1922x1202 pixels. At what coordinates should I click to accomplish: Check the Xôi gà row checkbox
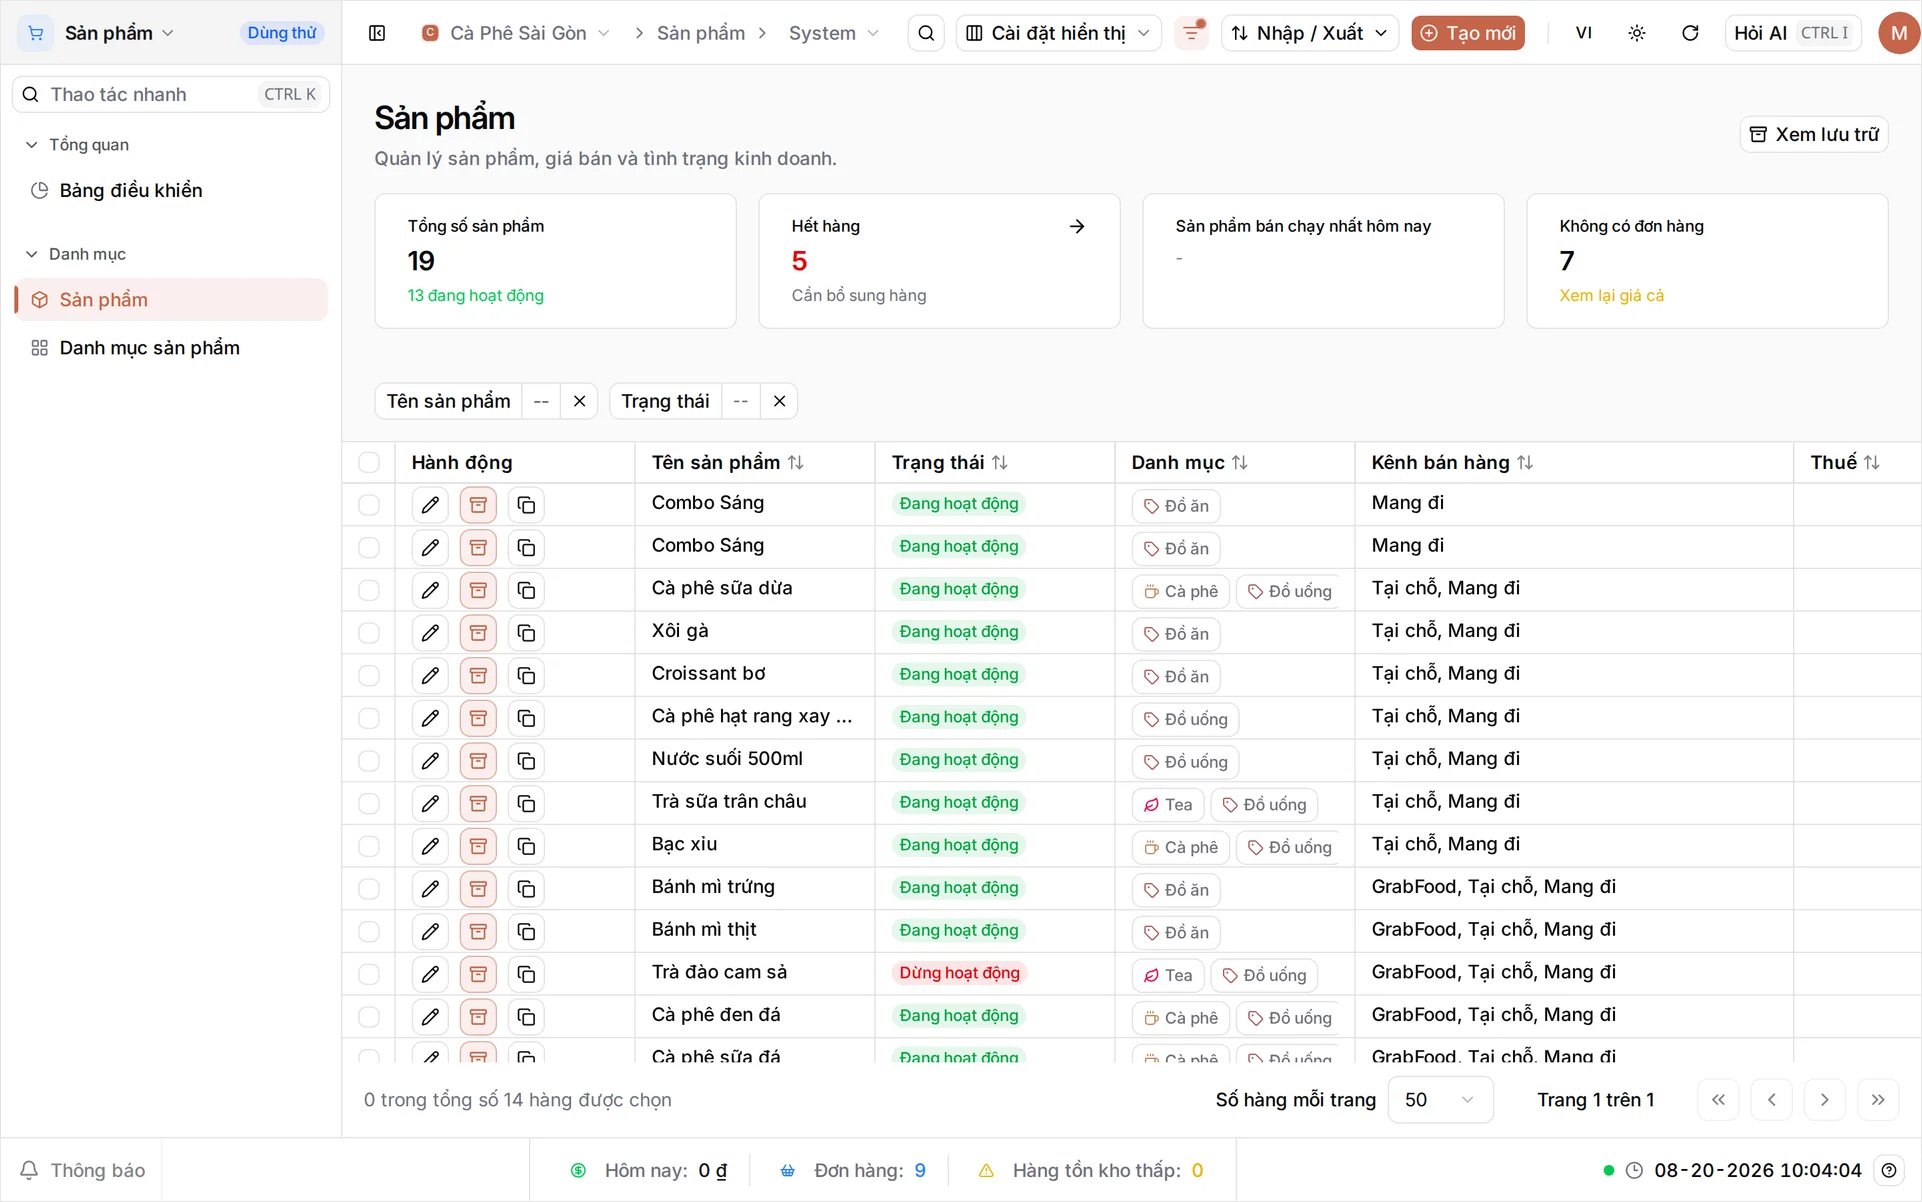(x=369, y=633)
